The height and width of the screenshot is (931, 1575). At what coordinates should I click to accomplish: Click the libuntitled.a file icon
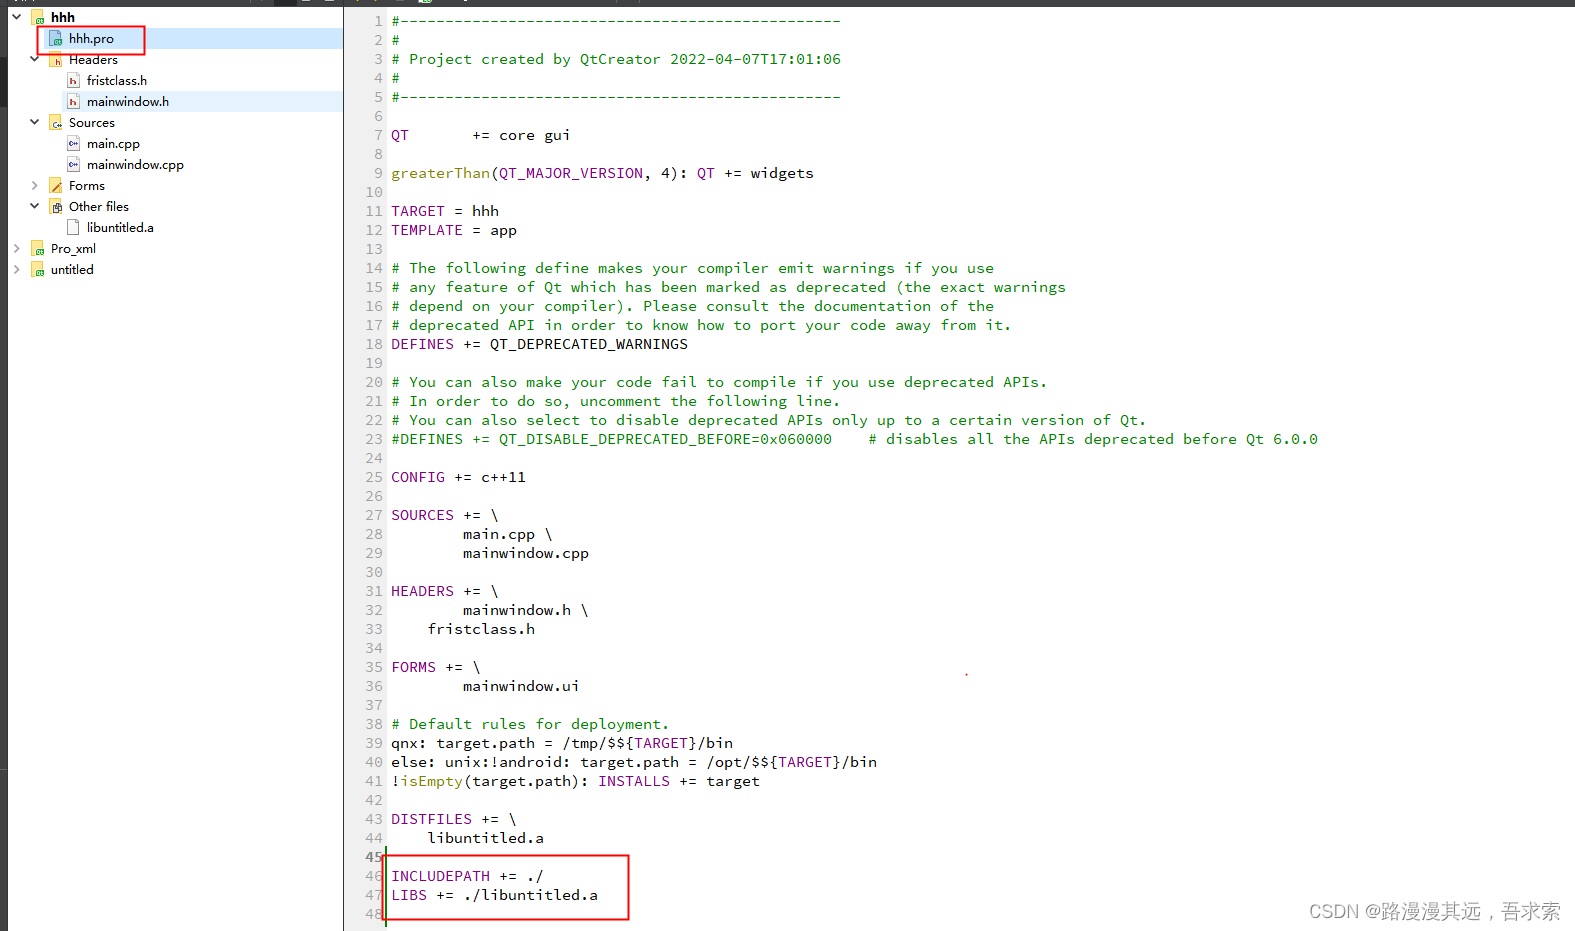click(73, 227)
